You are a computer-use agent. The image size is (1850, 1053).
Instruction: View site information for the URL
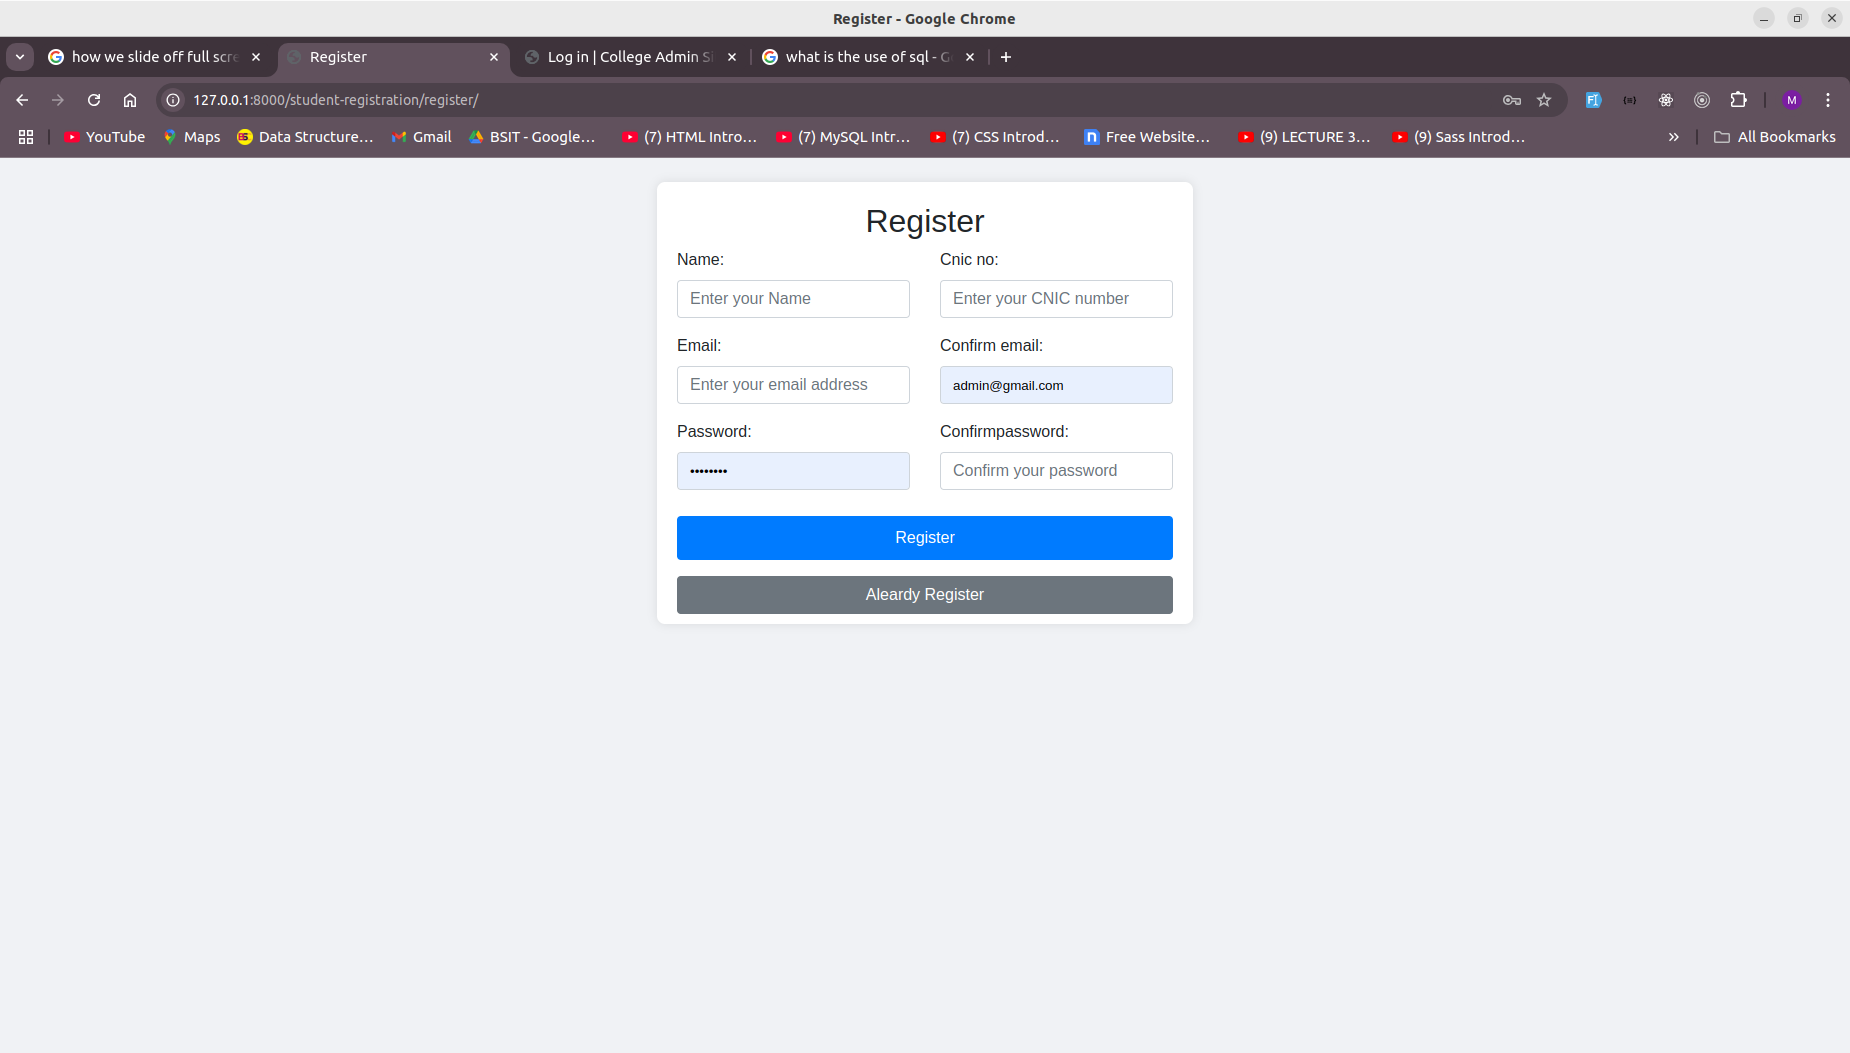click(x=173, y=100)
